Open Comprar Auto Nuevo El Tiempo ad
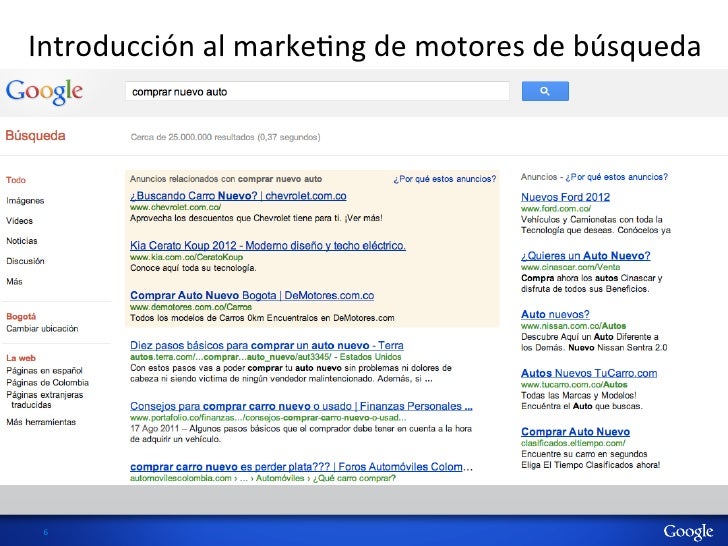The image size is (728, 546). [575, 432]
